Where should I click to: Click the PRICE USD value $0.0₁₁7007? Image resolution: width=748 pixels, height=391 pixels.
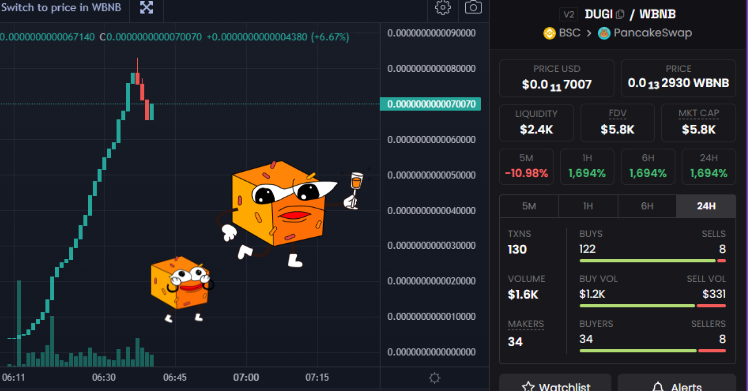click(557, 85)
